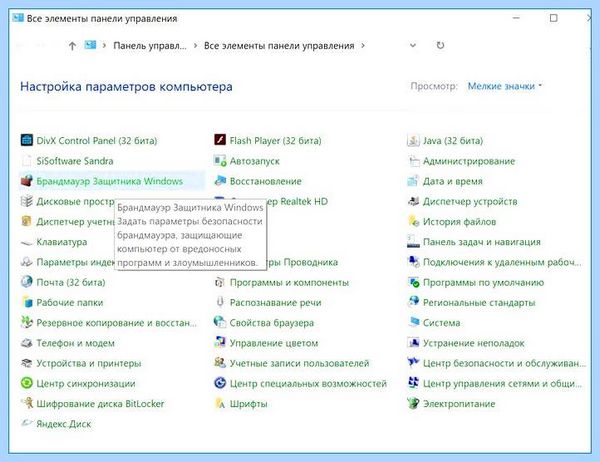Screen dimensions: 600x462
Task: Open Программы и компоненты link
Action: [x=289, y=282]
